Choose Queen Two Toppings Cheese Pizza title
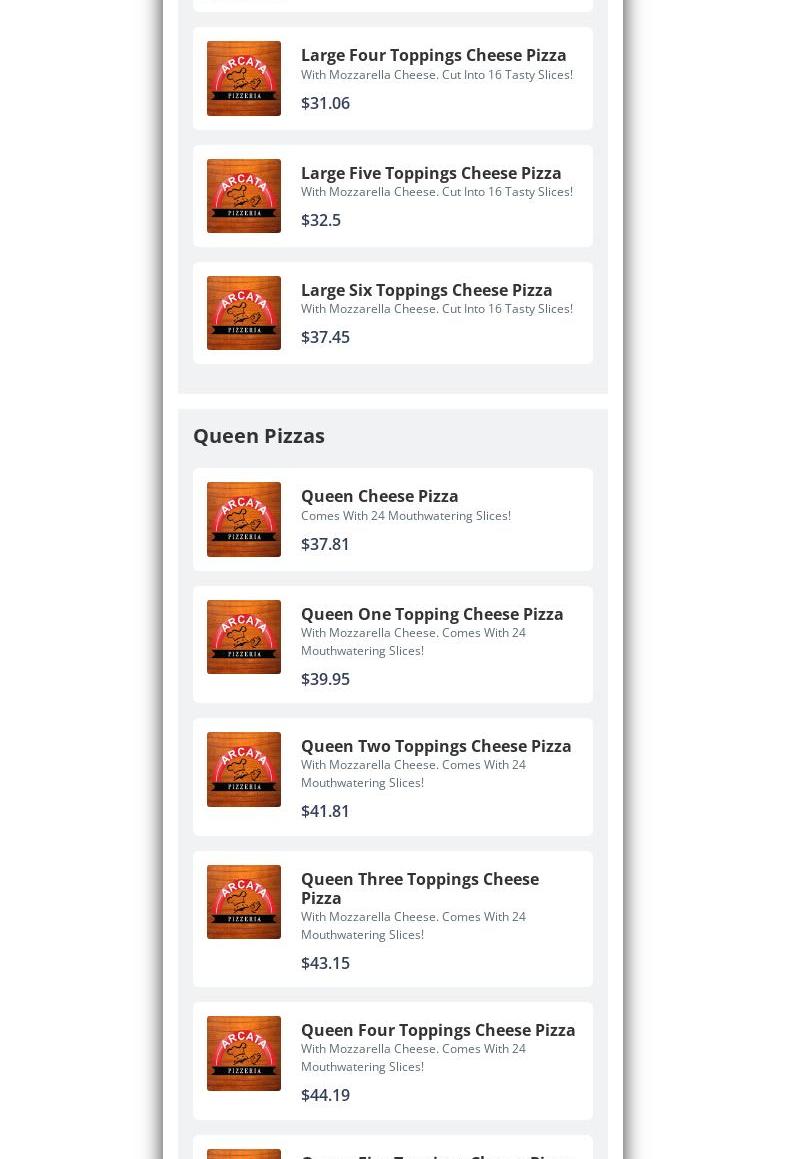785x1159 pixels. tap(436, 746)
